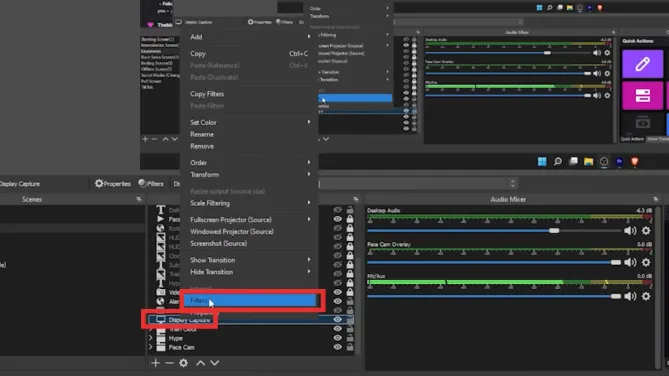This screenshot has width=669, height=376.
Task: Click highlighted Filters context menu entry
Action: click(250, 300)
